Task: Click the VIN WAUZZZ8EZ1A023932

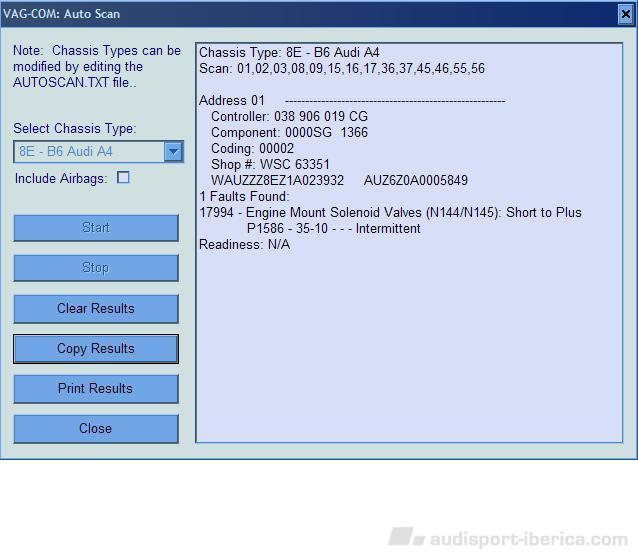Action: click(x=277, y=180)
